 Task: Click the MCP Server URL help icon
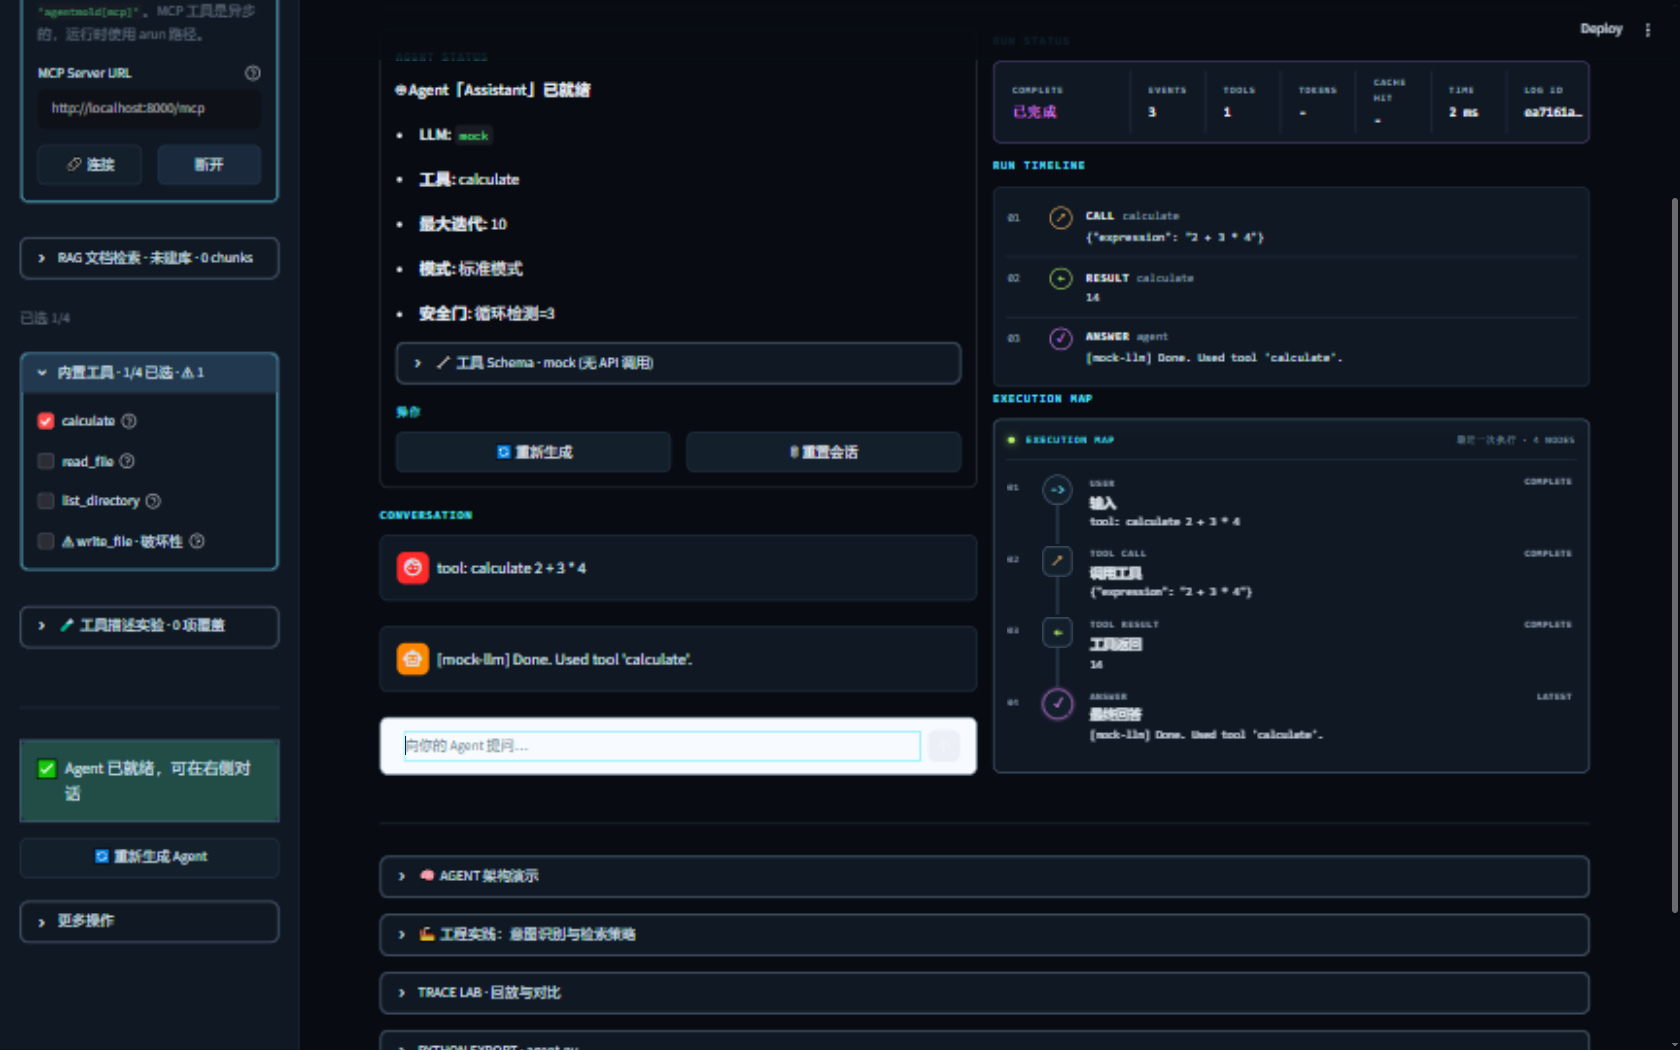[253, 73]
